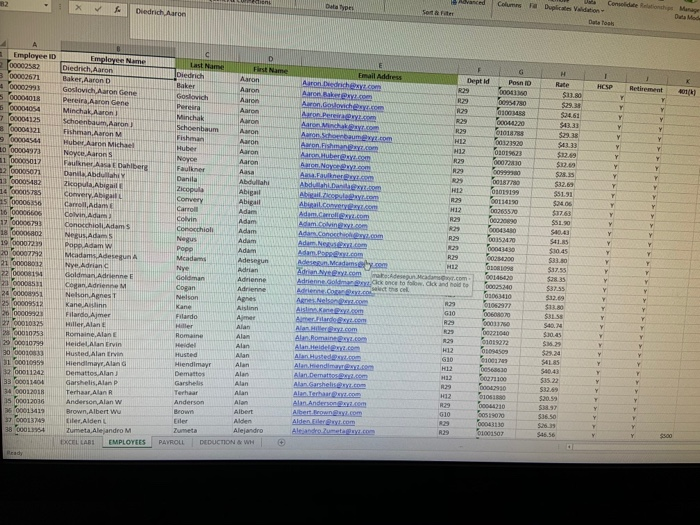Click the horizontal scrollbar left arrow
Screen dimensions: 700x525
(569, 446)
